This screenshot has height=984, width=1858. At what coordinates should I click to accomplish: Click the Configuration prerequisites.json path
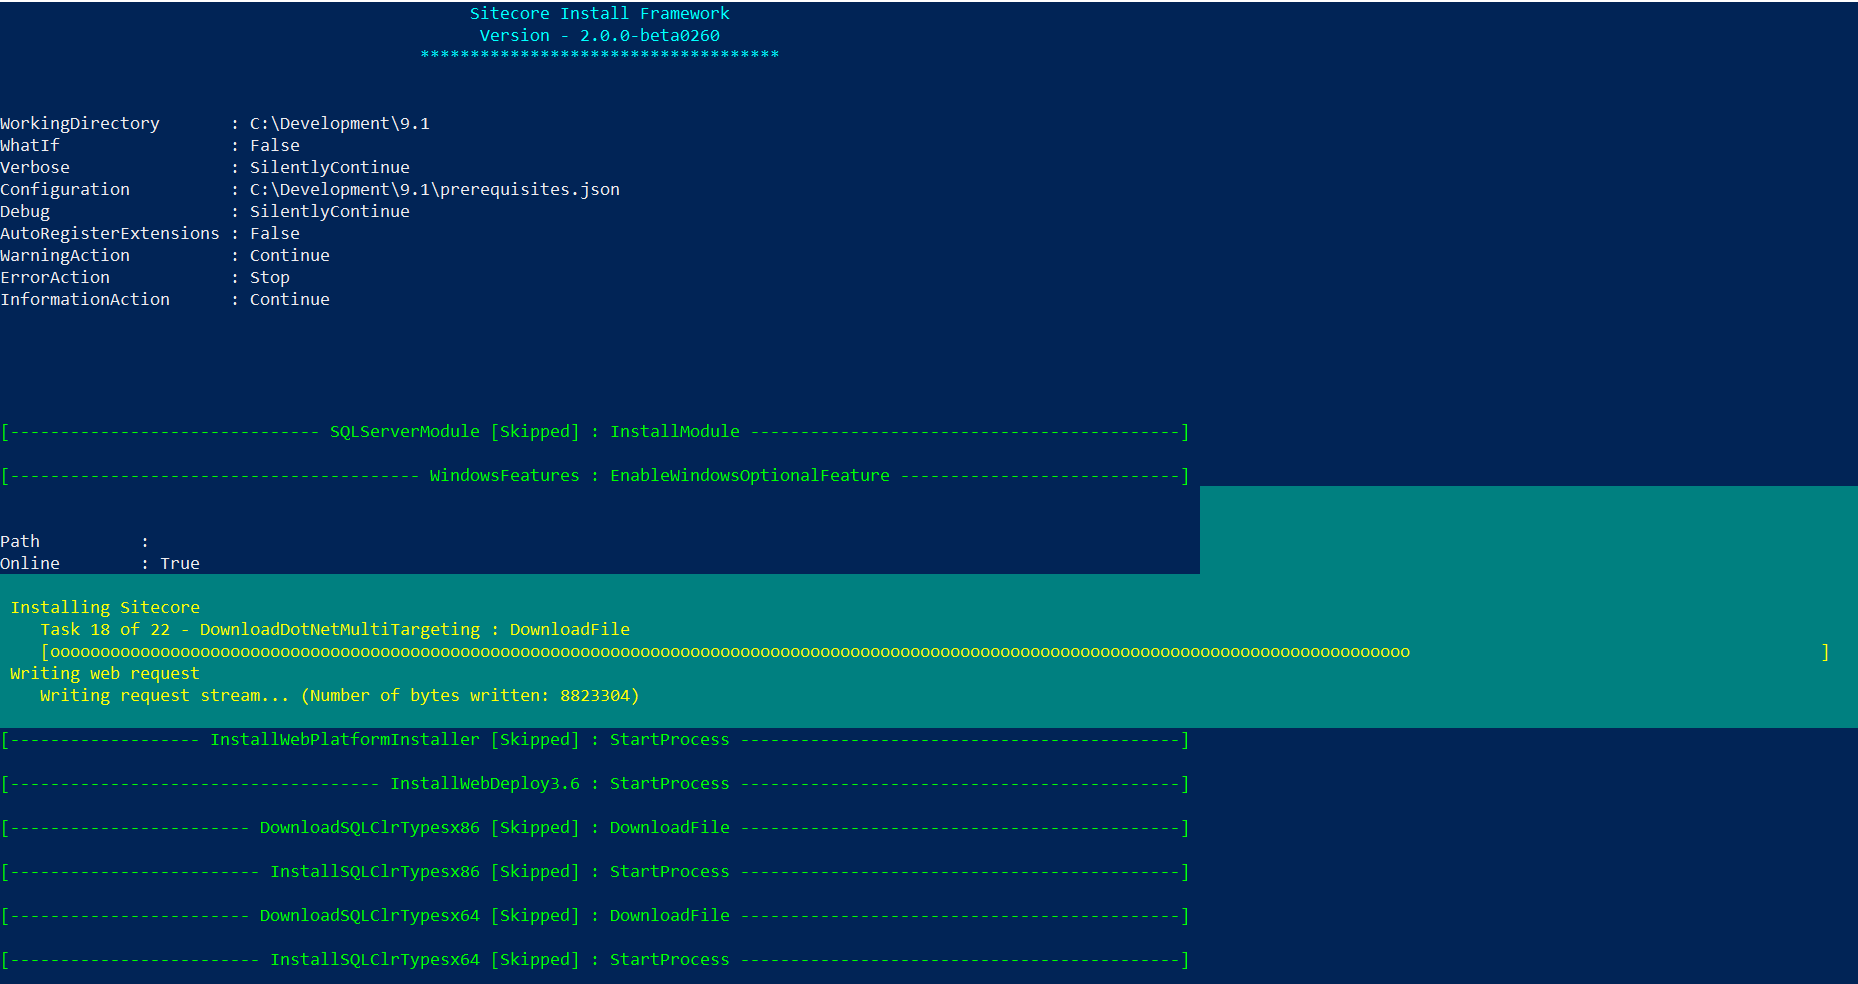(x=435, y=190)
